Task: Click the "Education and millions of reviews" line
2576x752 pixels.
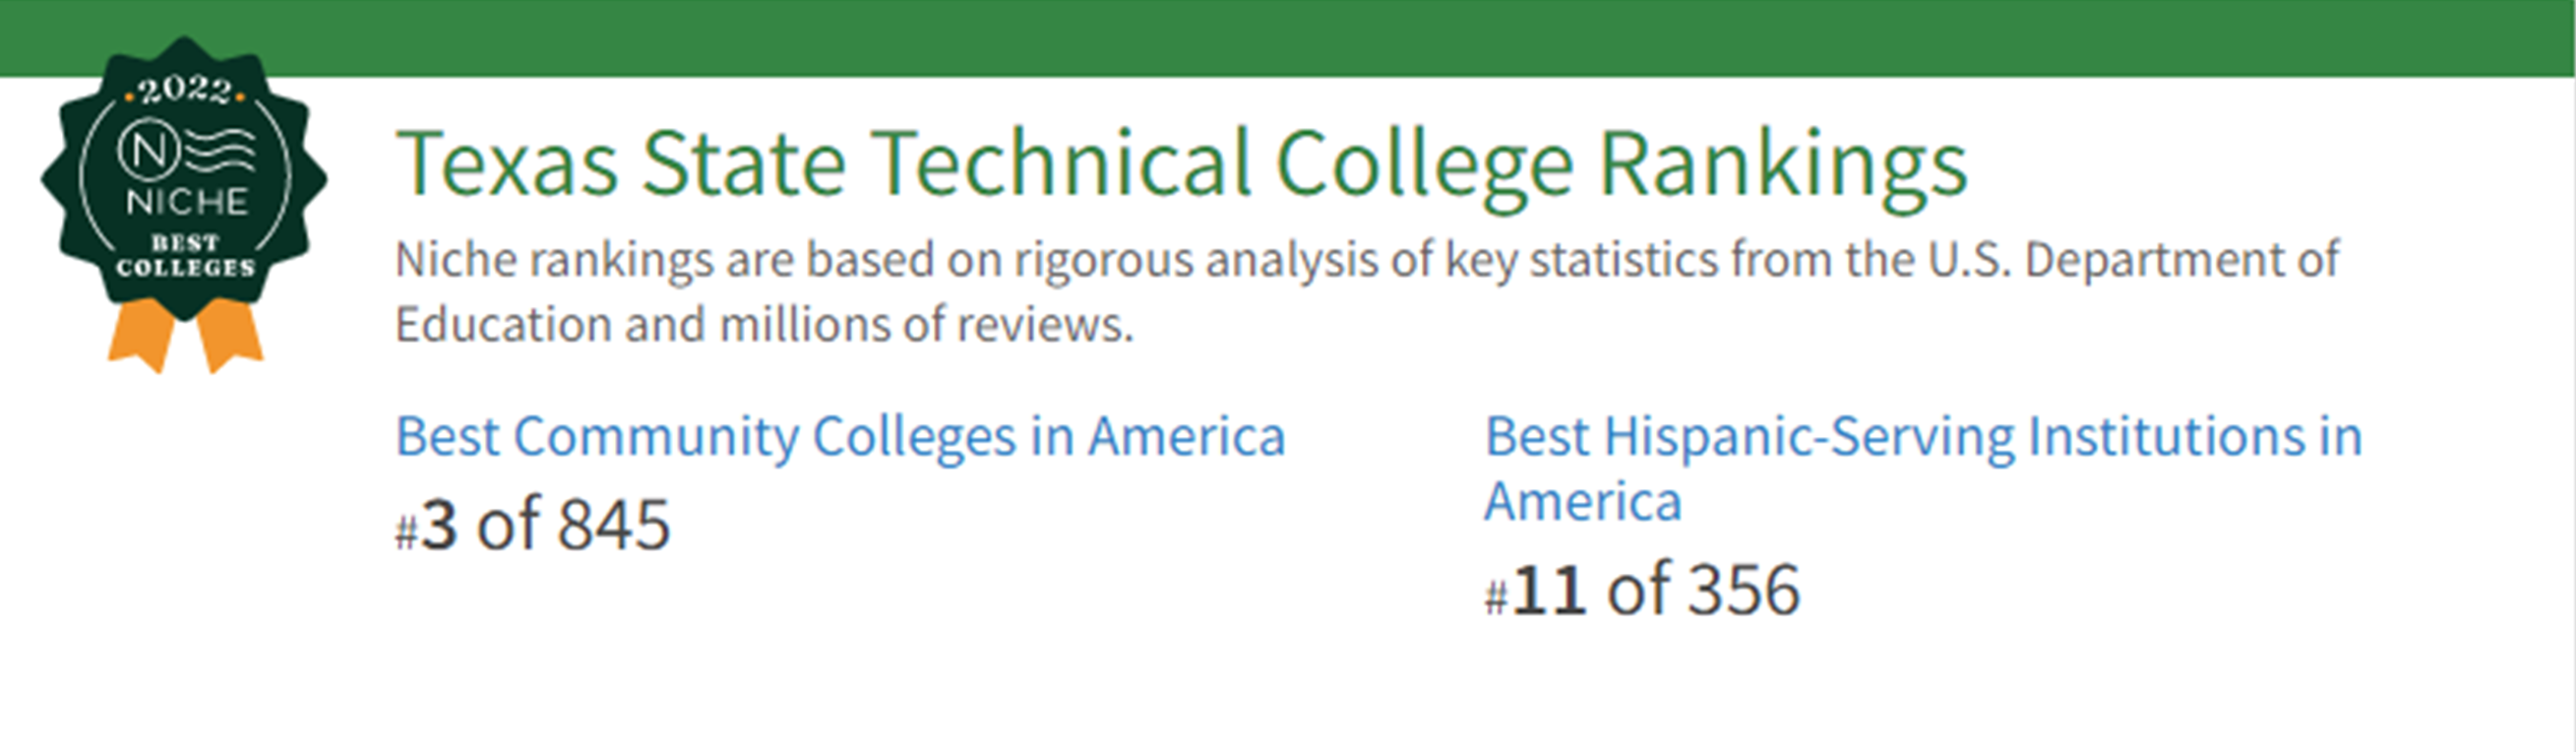Action: pyautogui.click(x=764, y=325)
